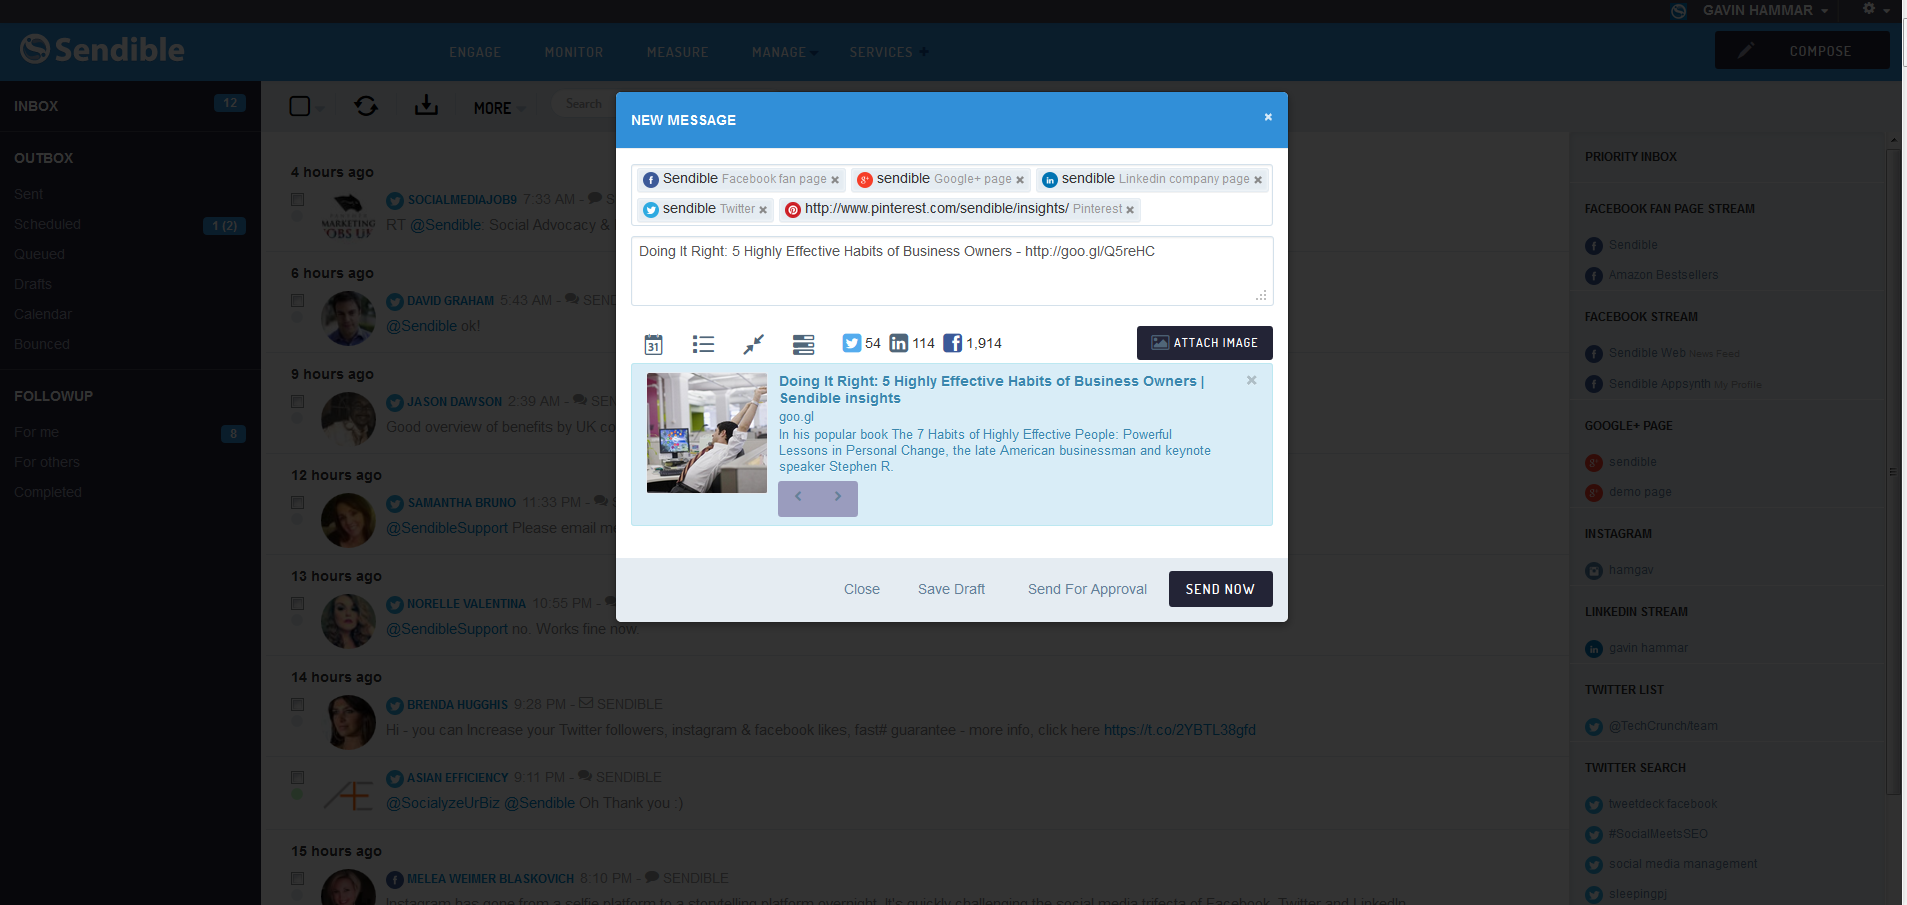
Task: Toggle the select-all messages checkbox
Action: (299, 106)
